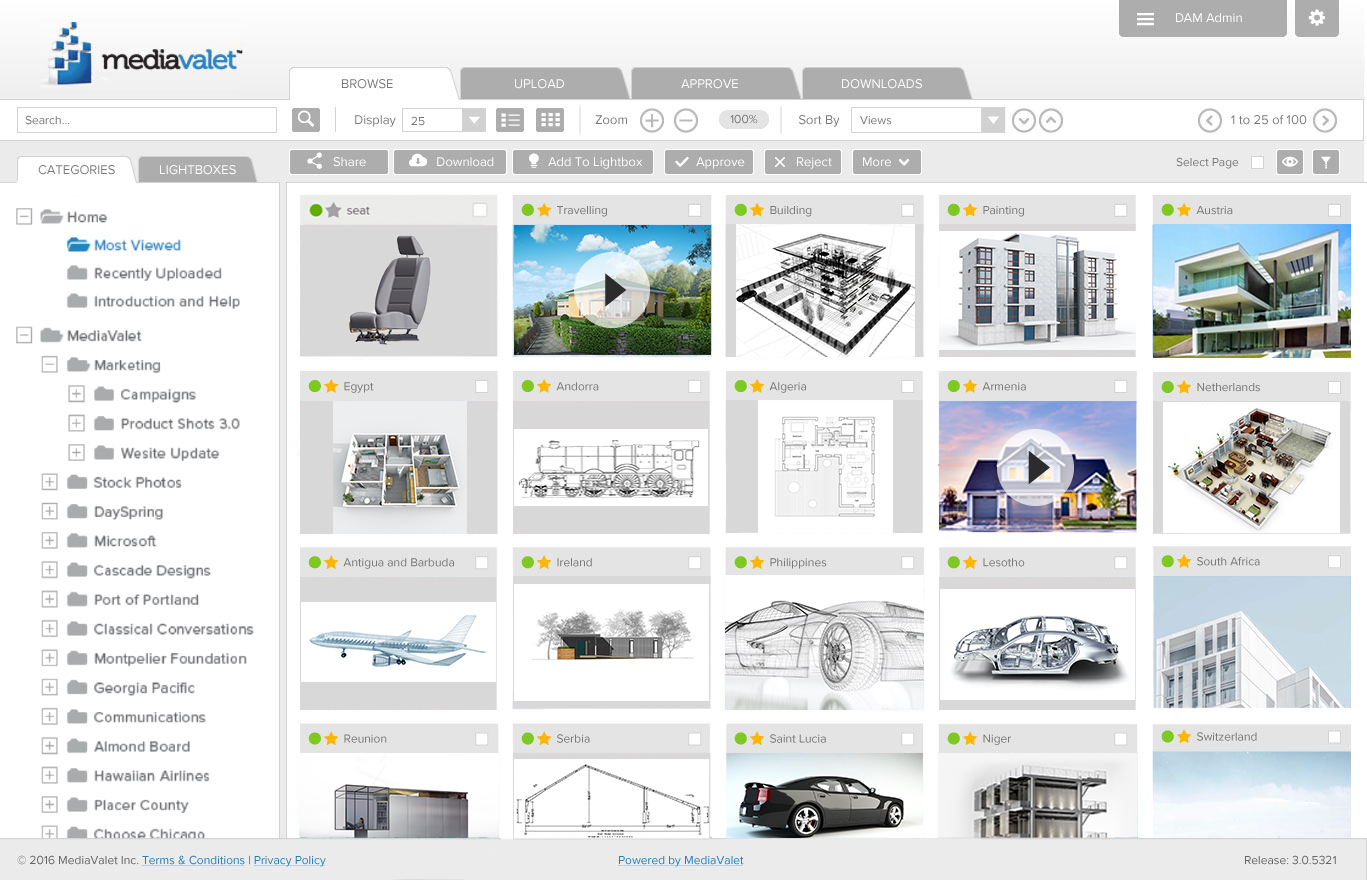Click the star on Building asset
This screenshot has height=880, width=1367.
click(x=757, y=210)
